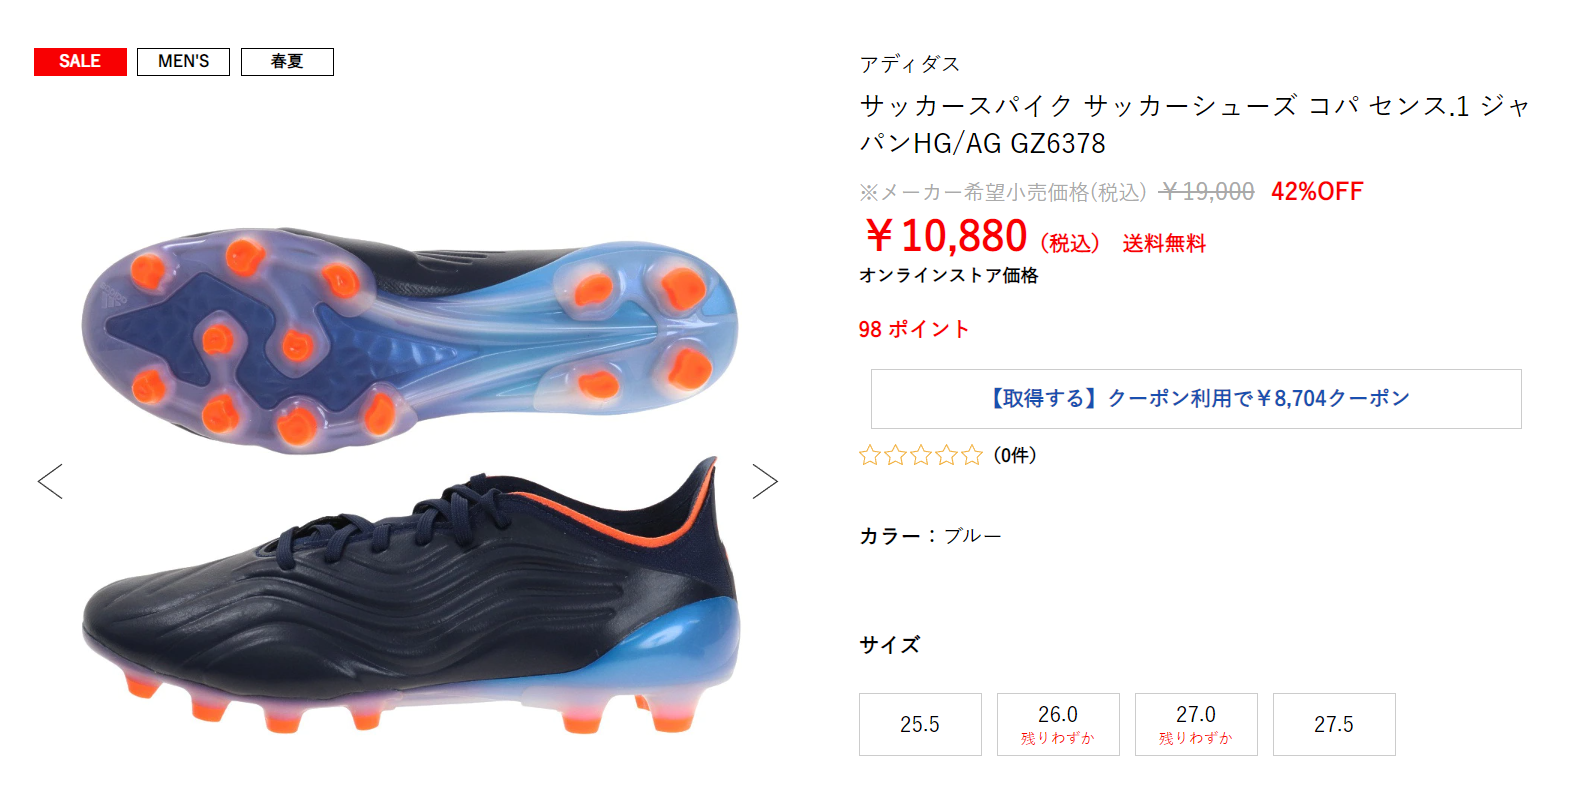Screen dimensions: 1573x792
Task: Select size 27.0
Action: 1196,724
